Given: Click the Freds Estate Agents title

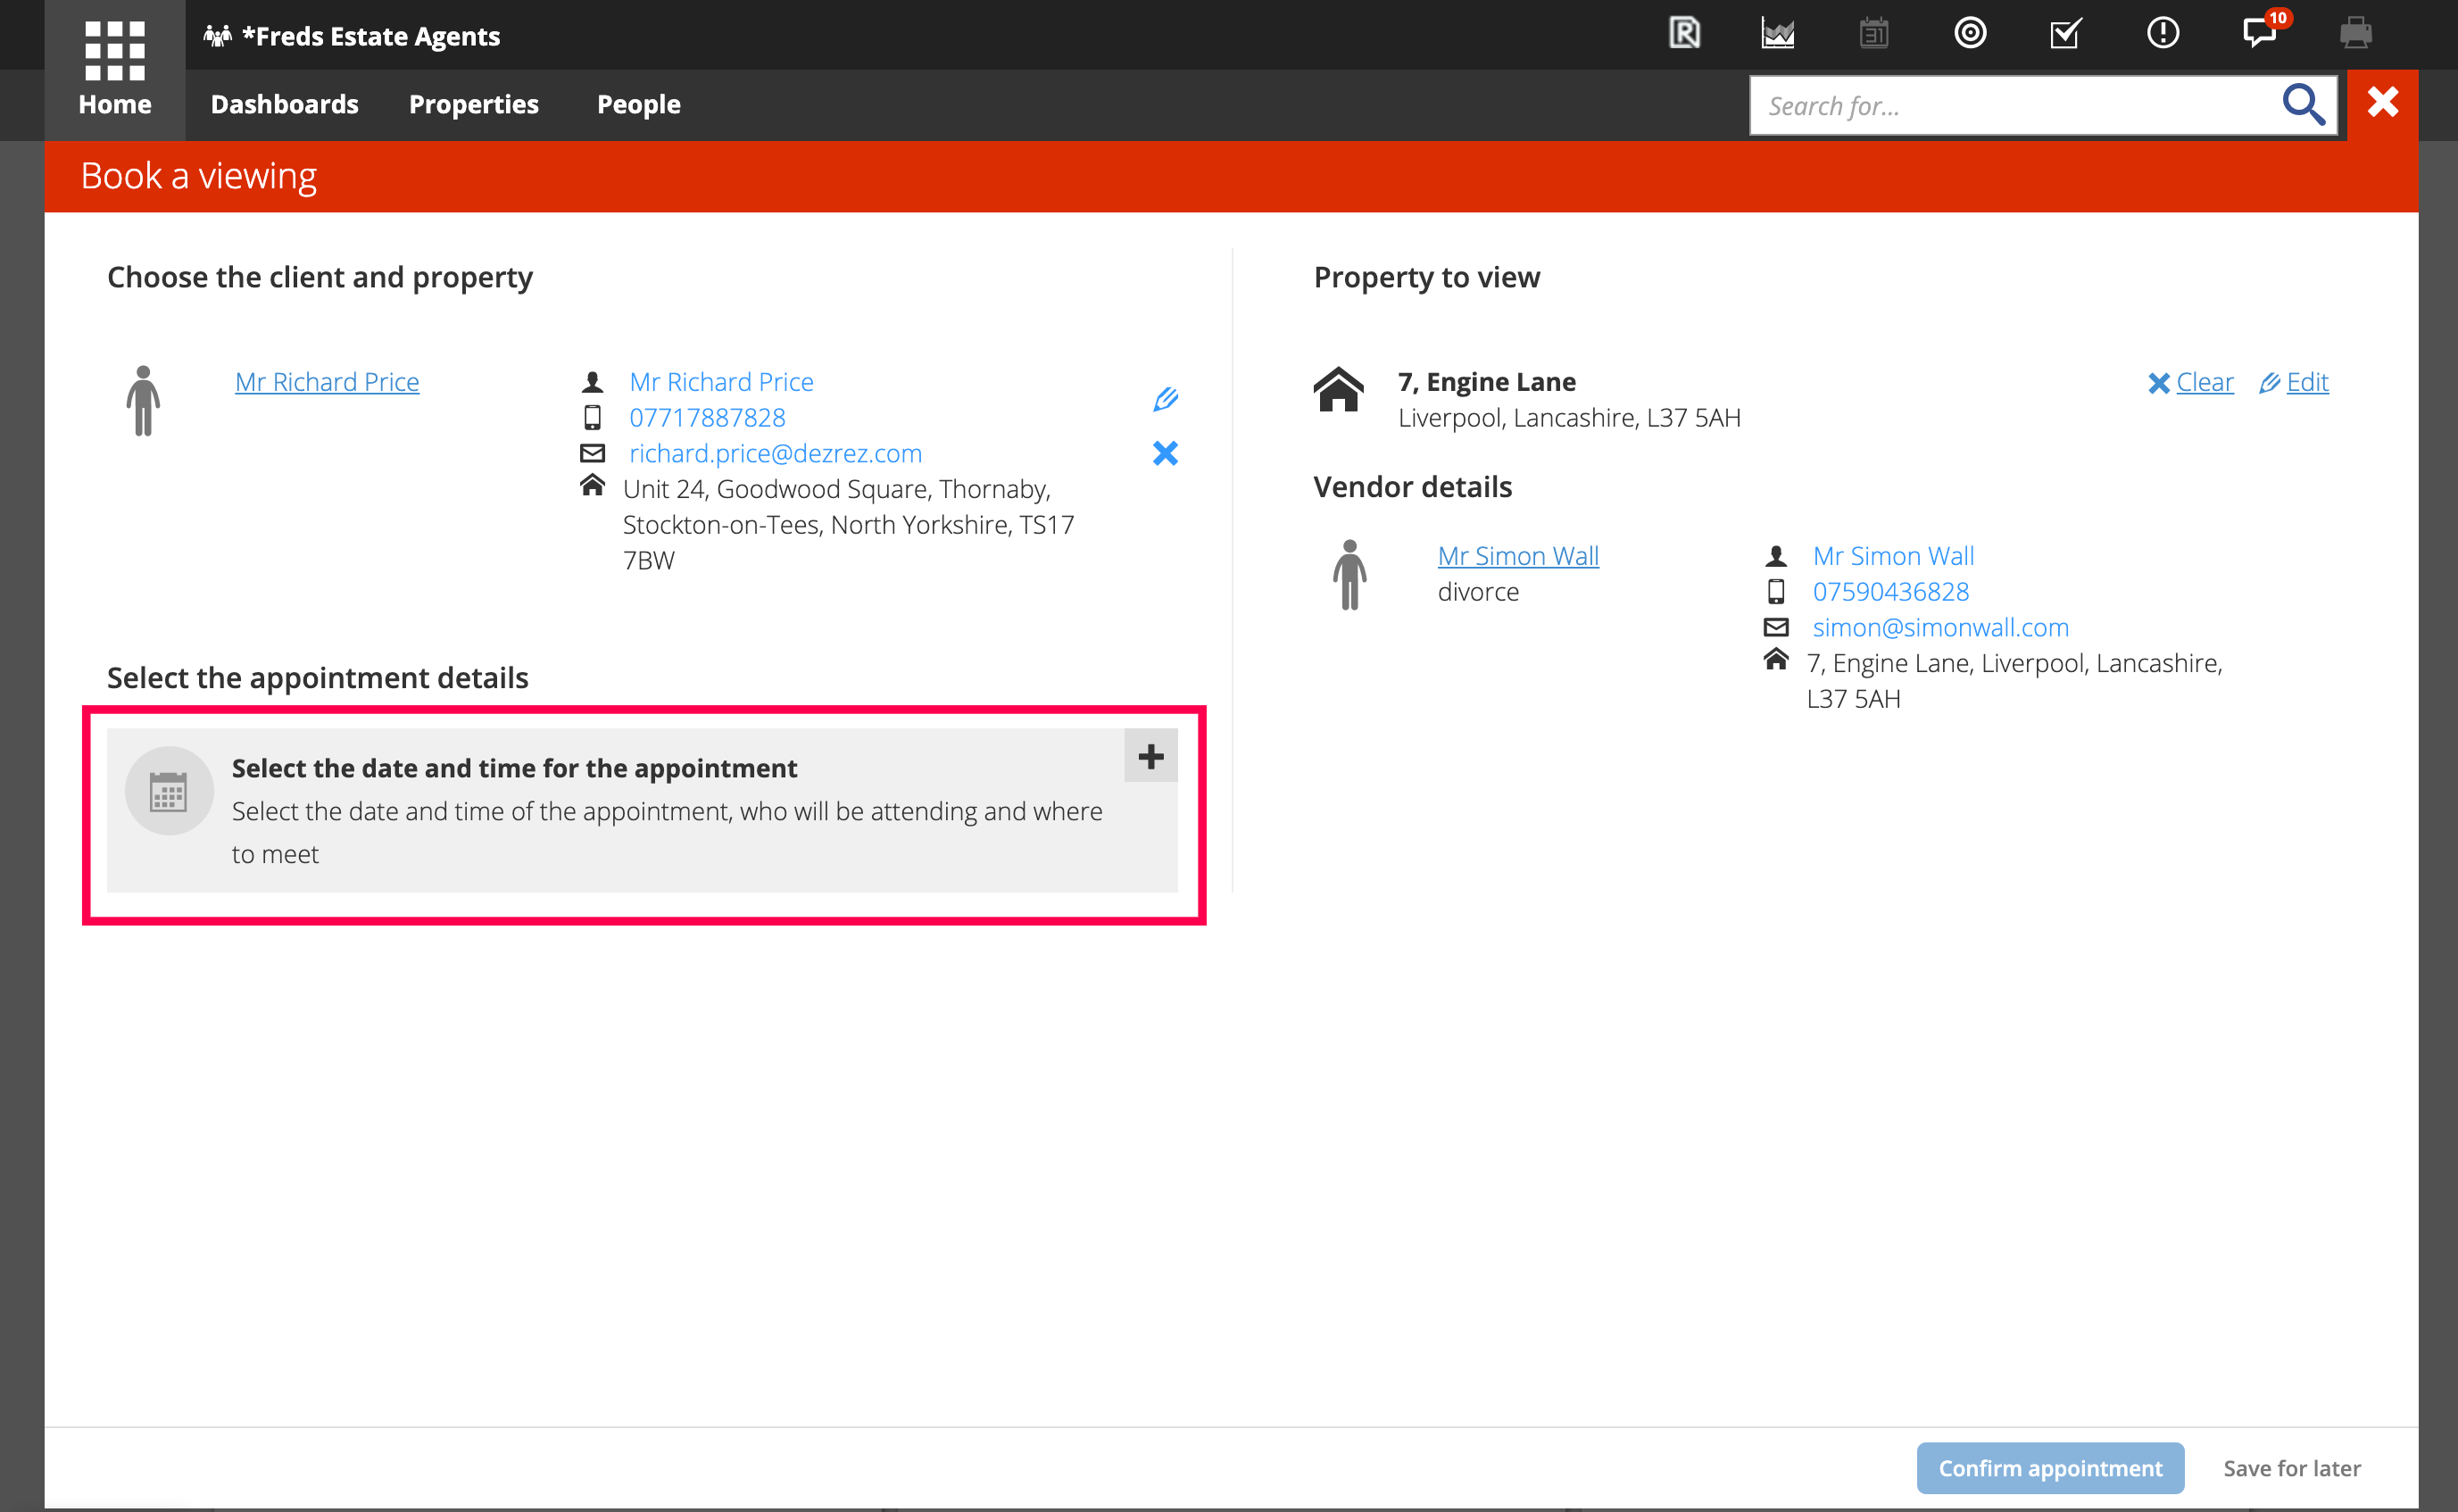Looking at the screenshot, I should pyautogui.click(x=371, y=36).
